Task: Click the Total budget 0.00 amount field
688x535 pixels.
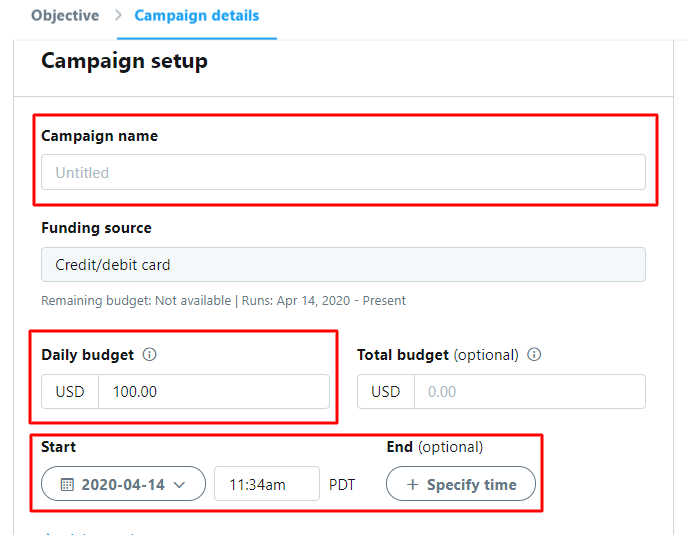Action: [530, 391]
